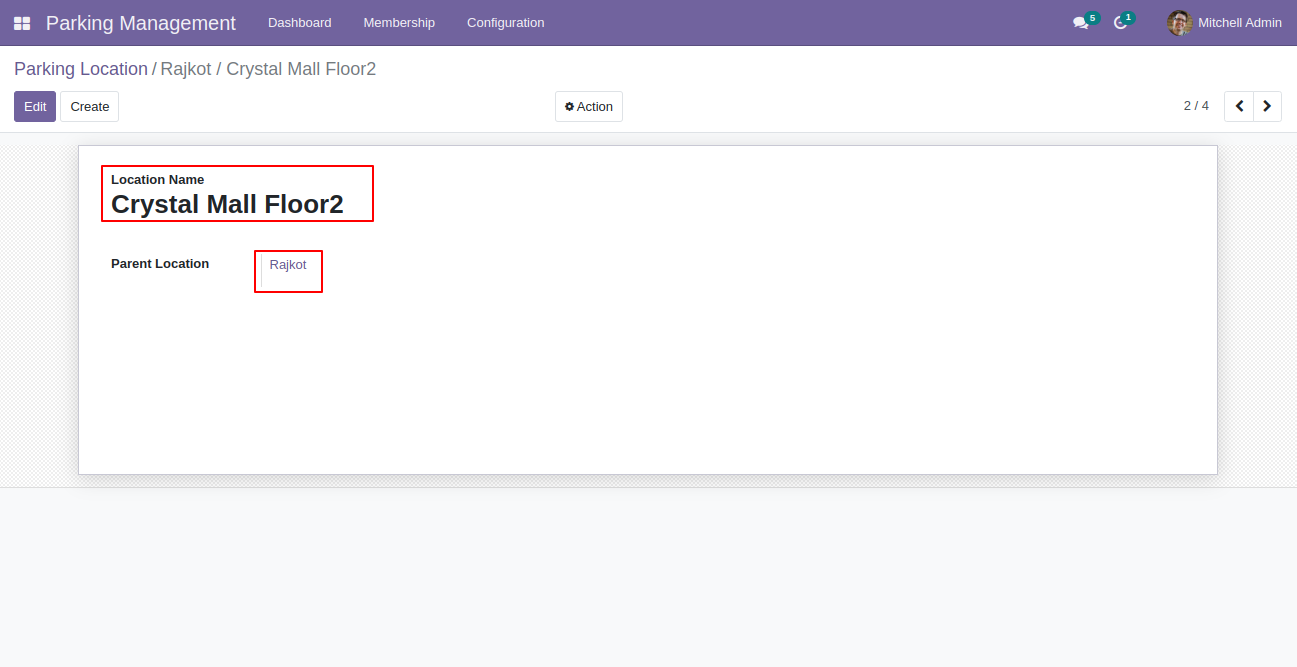Click Mitchell Admin avatar picture
Screen dimensions: 1297x667
(x=1180, y=23)
